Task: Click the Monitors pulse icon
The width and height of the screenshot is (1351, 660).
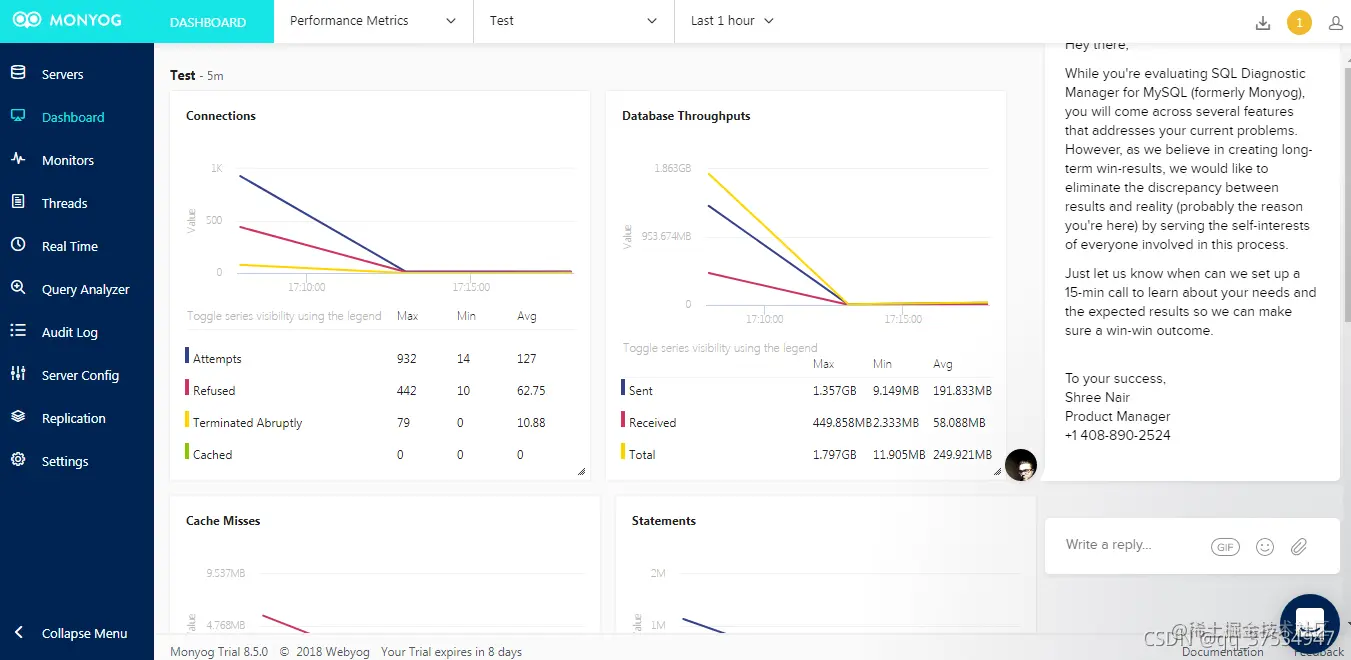Action: coord(18,158)
